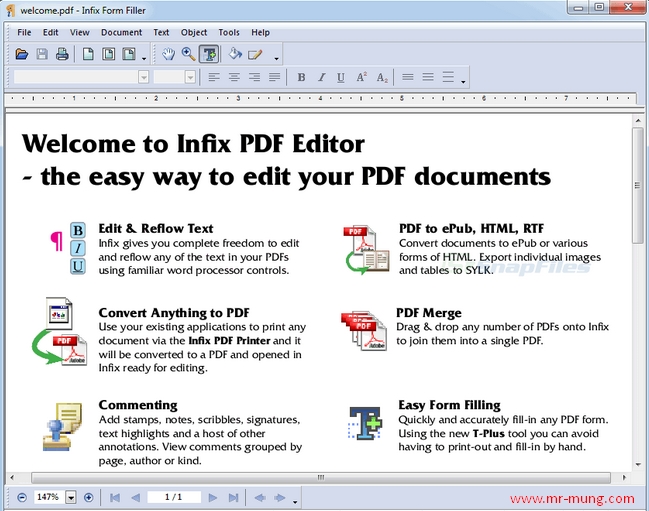The height and width of the screenshot is (511, 649).
Task: Click the horizontal scrollbar thumb
Action: pyautogui.click(x=321, y=477)
